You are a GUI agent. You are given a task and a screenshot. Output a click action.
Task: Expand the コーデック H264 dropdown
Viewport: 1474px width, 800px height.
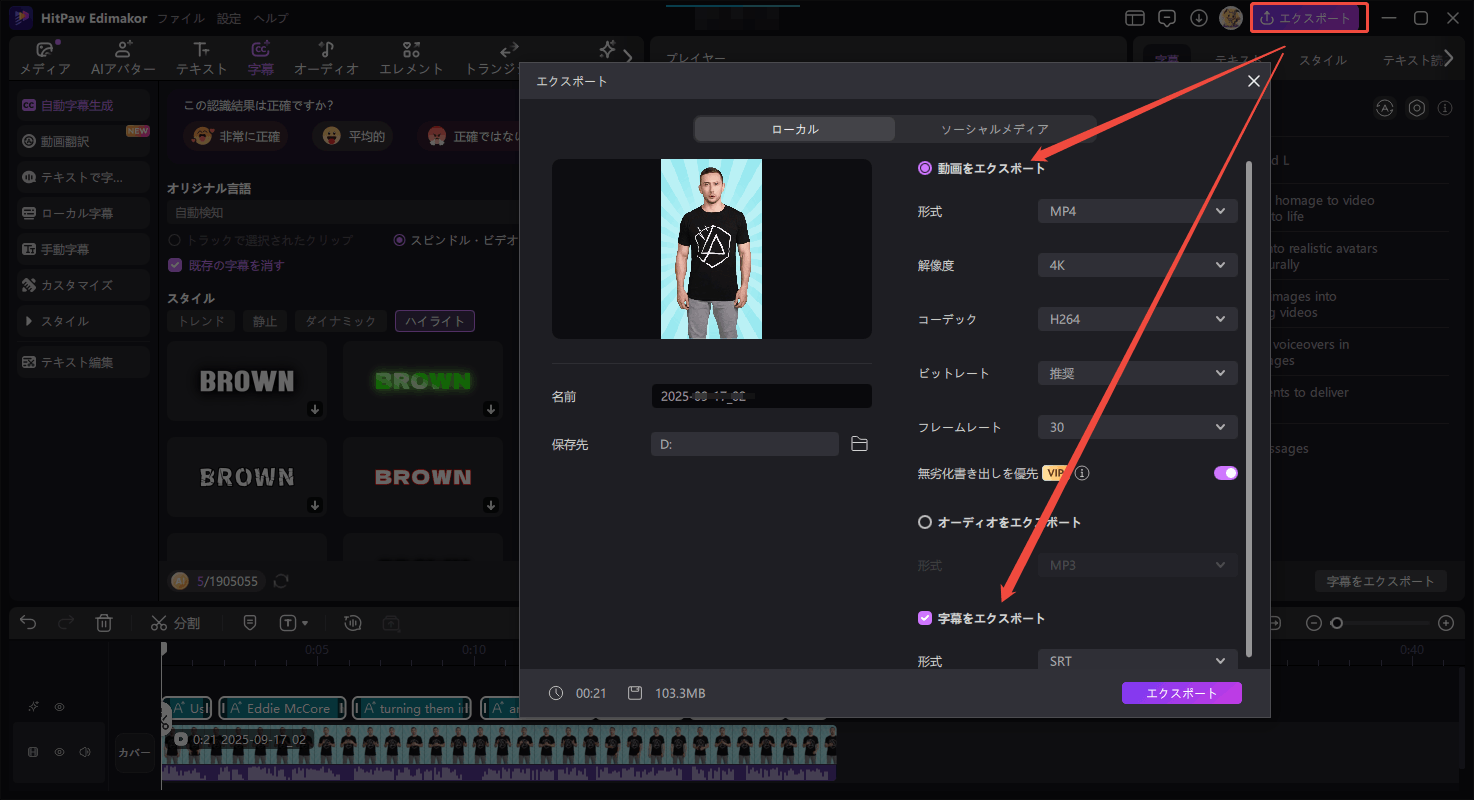pyautogui.click(x=1137, y=318)
